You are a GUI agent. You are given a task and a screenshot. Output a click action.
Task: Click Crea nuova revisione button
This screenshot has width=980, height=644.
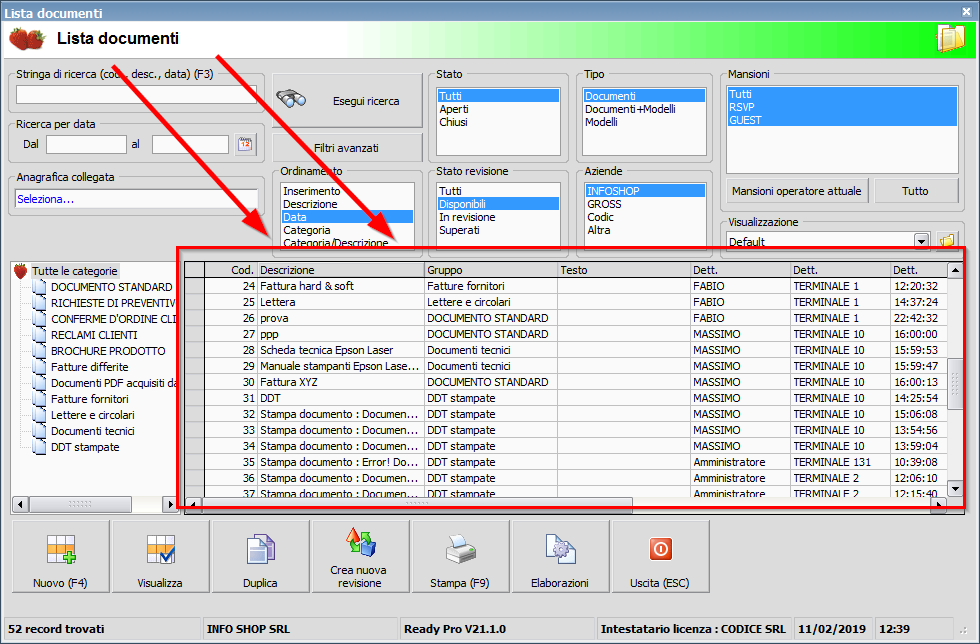pos(360,556)
